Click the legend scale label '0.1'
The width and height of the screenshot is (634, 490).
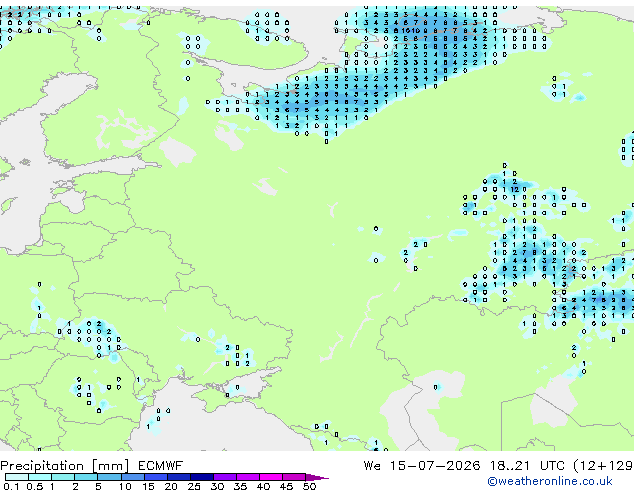11,486
